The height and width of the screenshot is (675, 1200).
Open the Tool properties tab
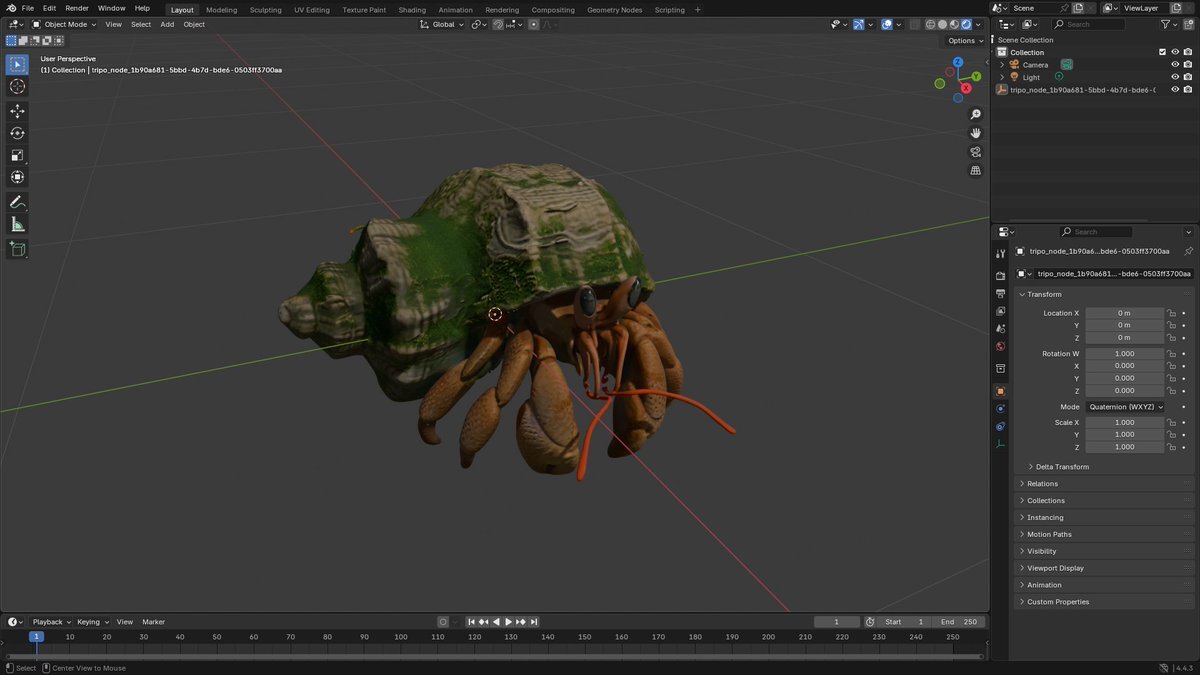[1000, 252]
